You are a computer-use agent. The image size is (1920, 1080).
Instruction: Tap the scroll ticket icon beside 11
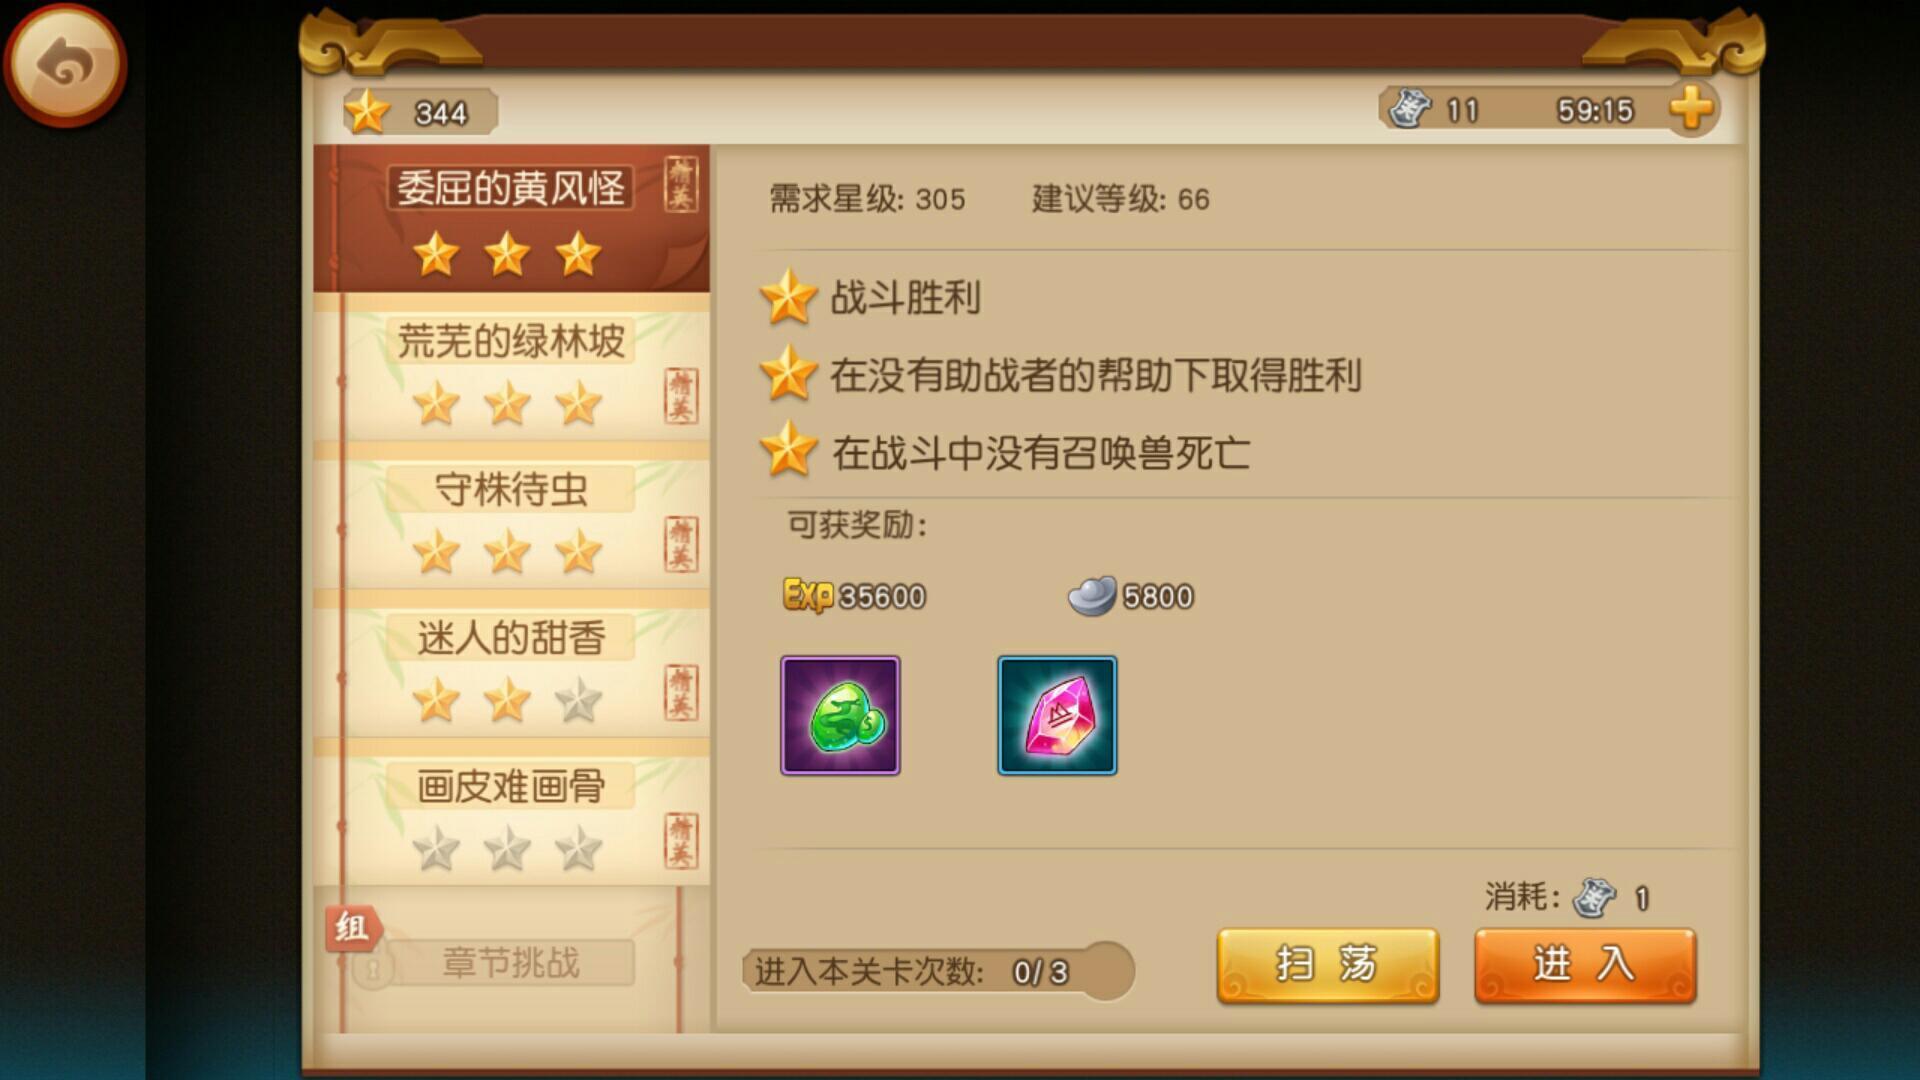click(1410, 108)
